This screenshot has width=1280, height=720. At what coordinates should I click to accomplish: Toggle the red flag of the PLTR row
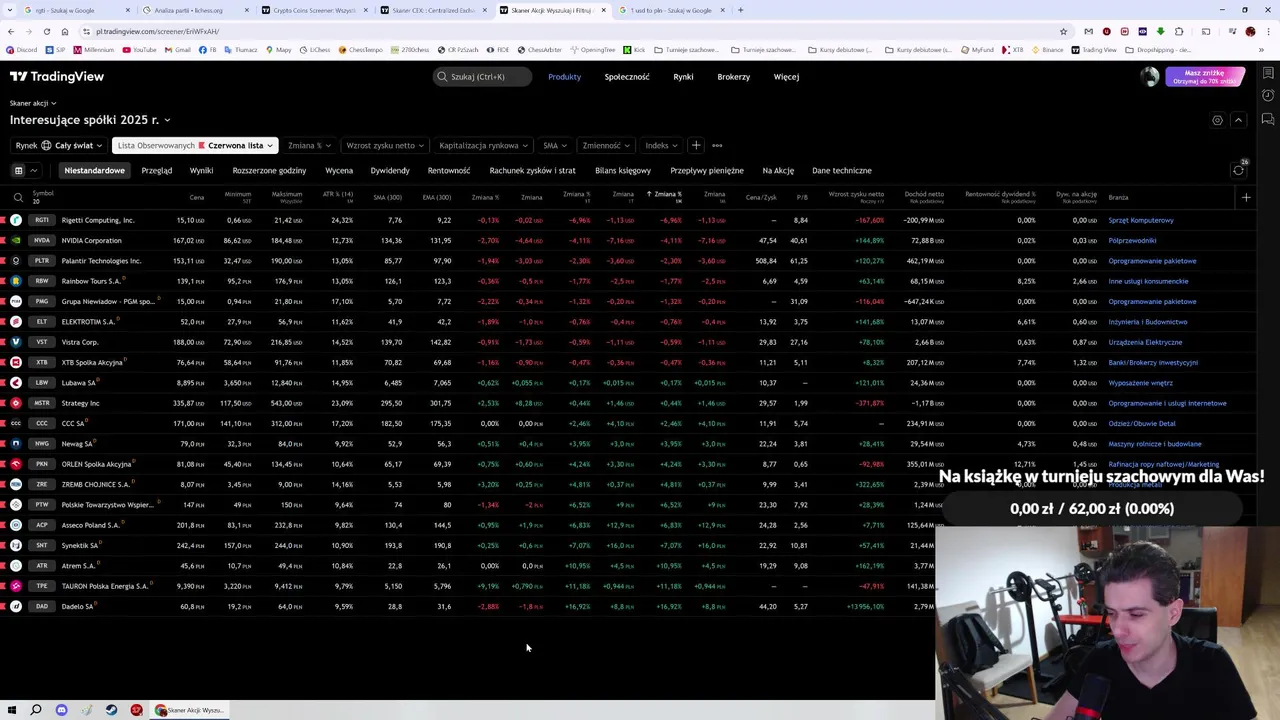3,261
